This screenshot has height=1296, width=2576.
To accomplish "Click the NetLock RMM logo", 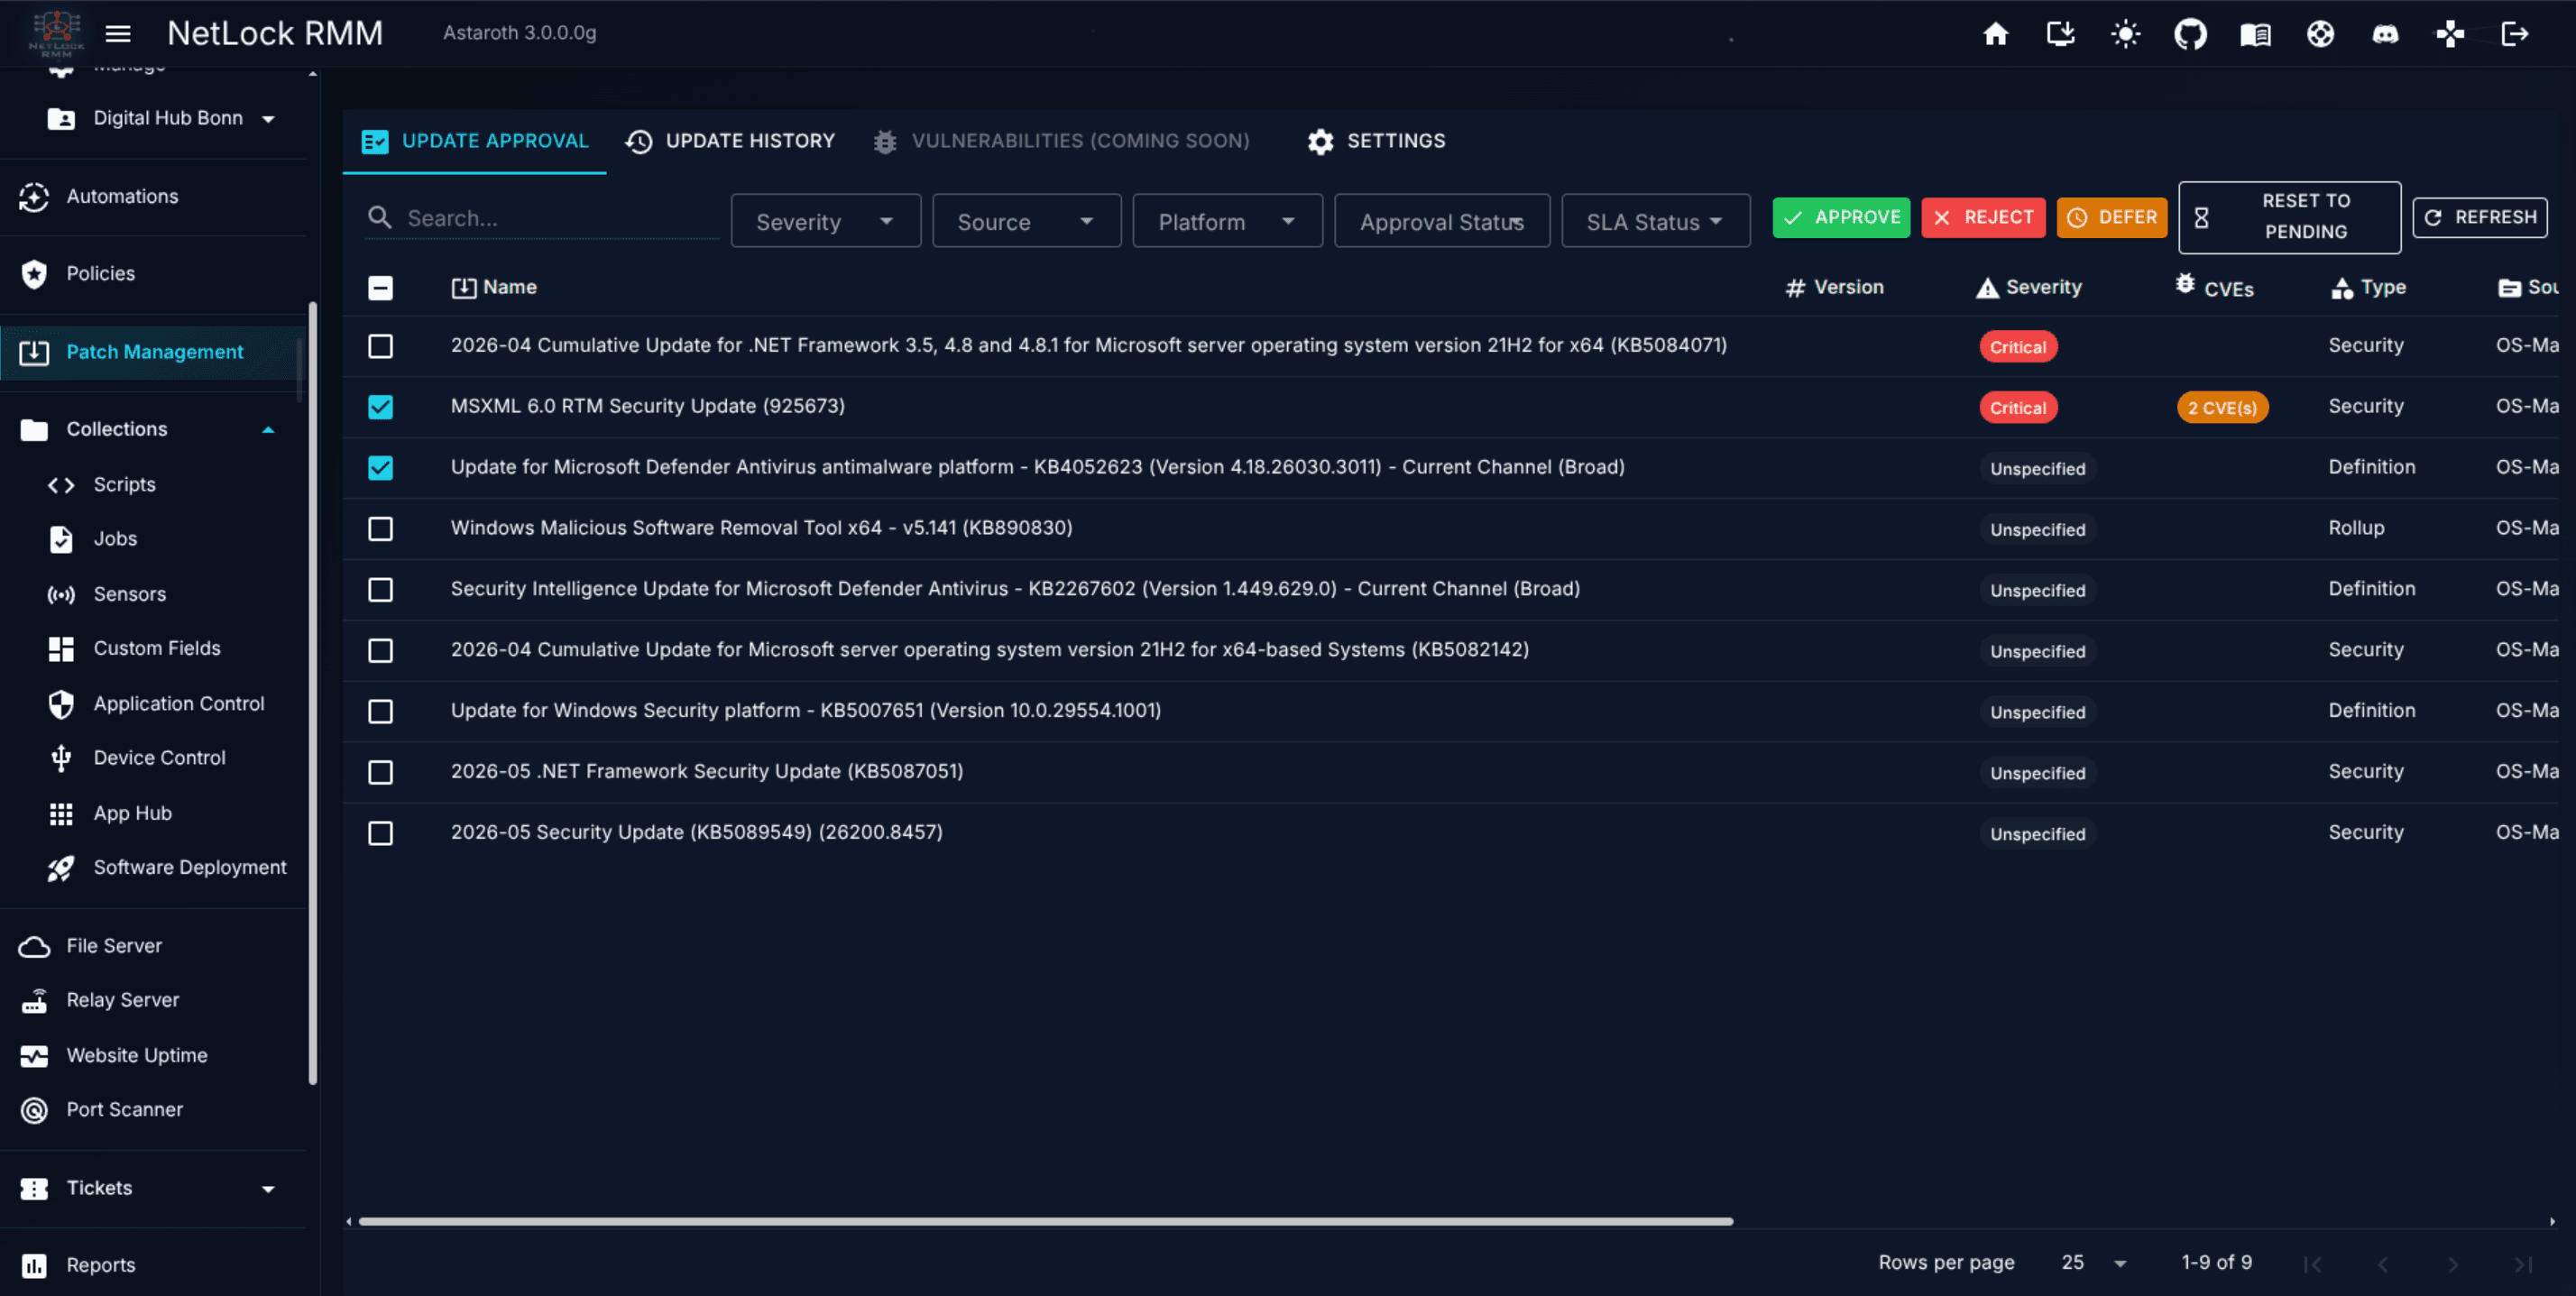I will point(56,33).
